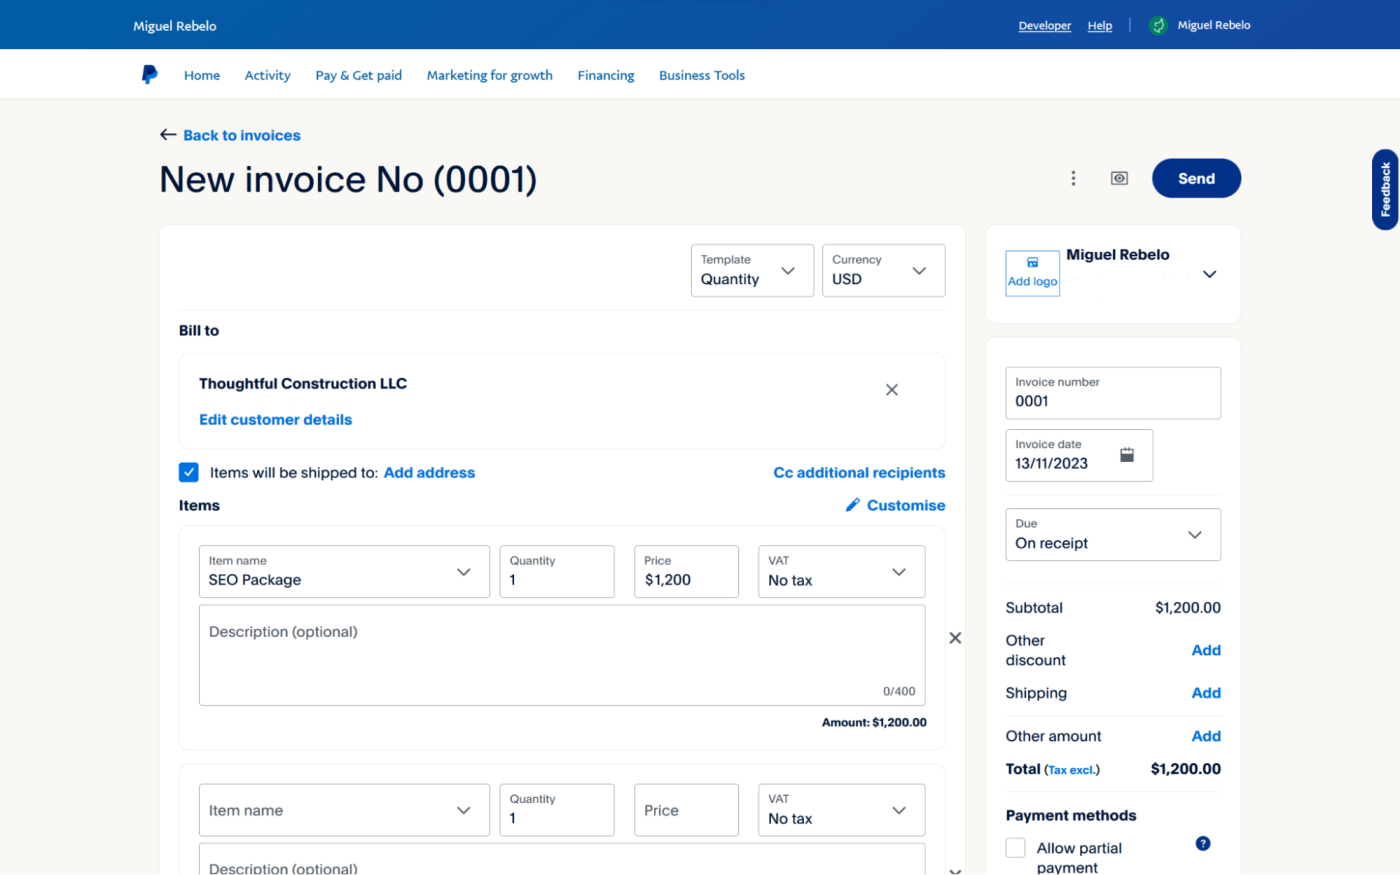Click the Add logo box
Screen dimensions: 1400x875
pos(1032,273)
